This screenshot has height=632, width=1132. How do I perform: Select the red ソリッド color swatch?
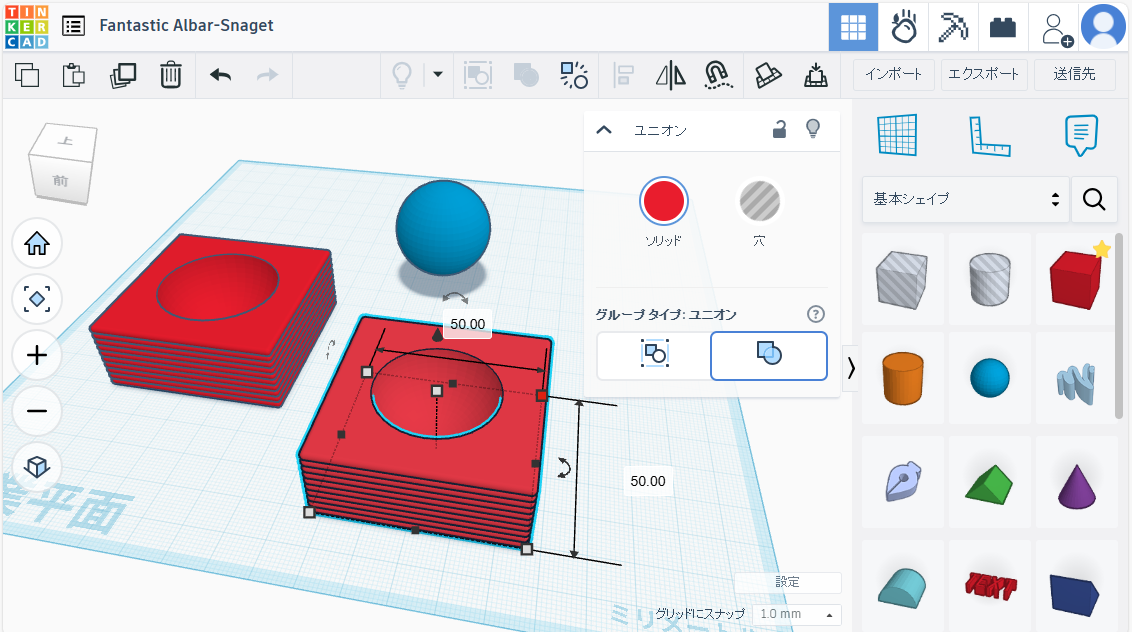[x=663, y=202]
